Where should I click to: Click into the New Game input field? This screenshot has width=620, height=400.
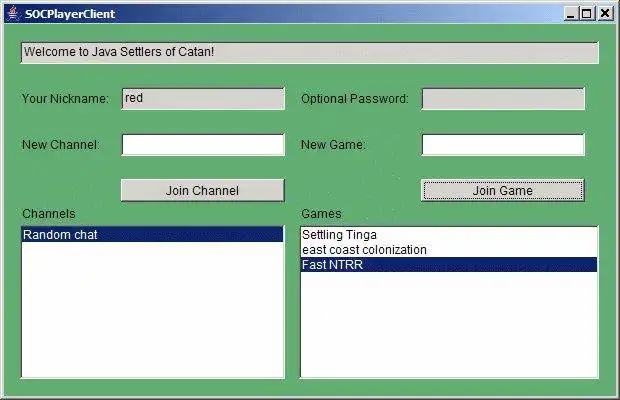tap(503, 145)
